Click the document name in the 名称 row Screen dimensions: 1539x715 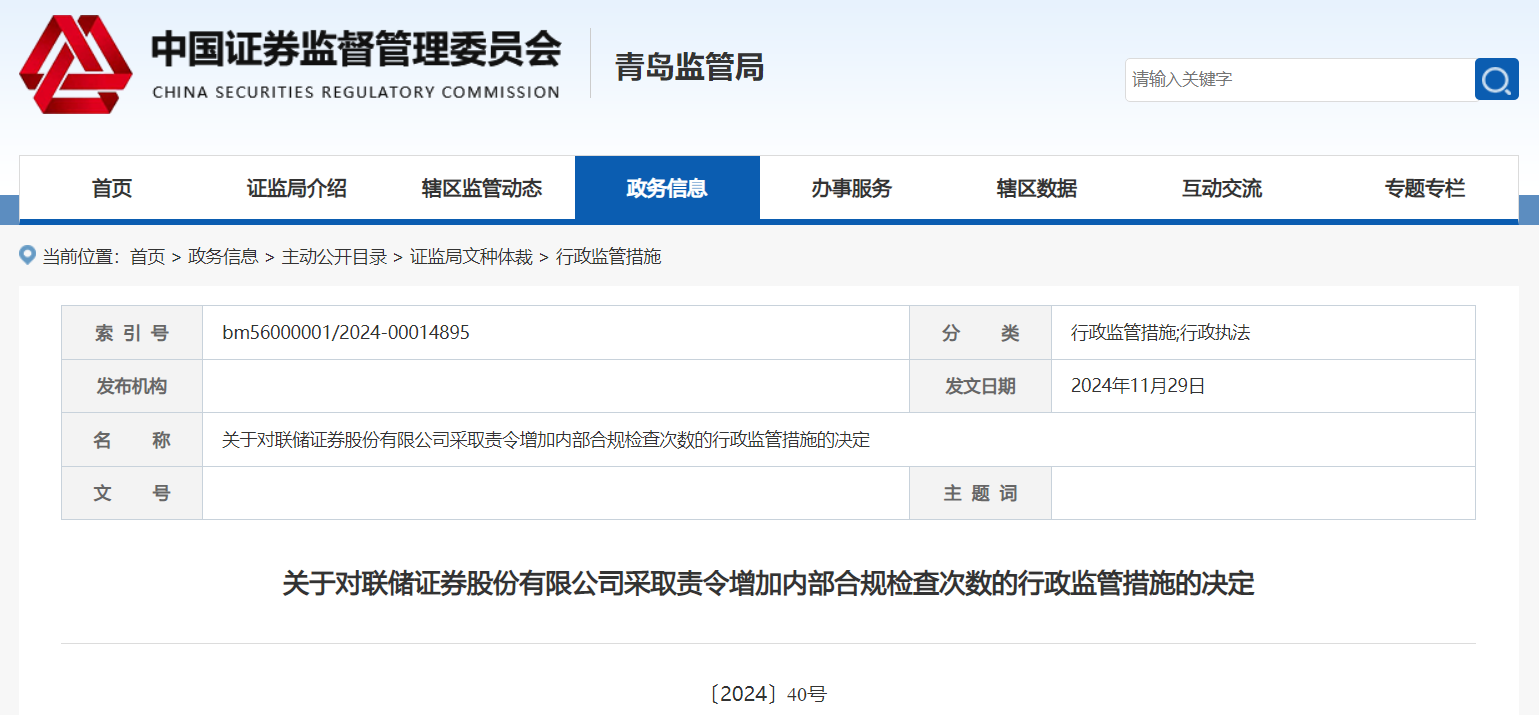point(546,440)
